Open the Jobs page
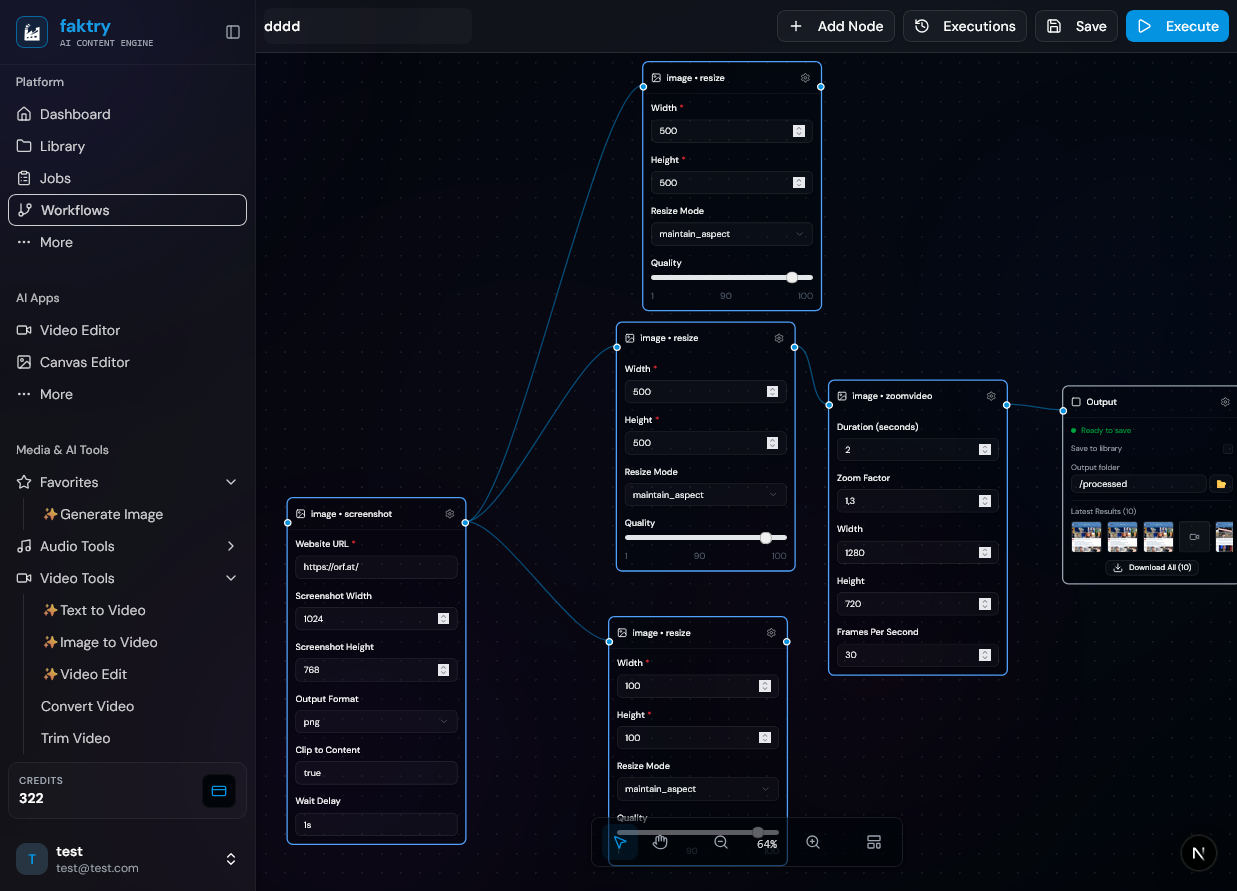 (x=127, y=178)
